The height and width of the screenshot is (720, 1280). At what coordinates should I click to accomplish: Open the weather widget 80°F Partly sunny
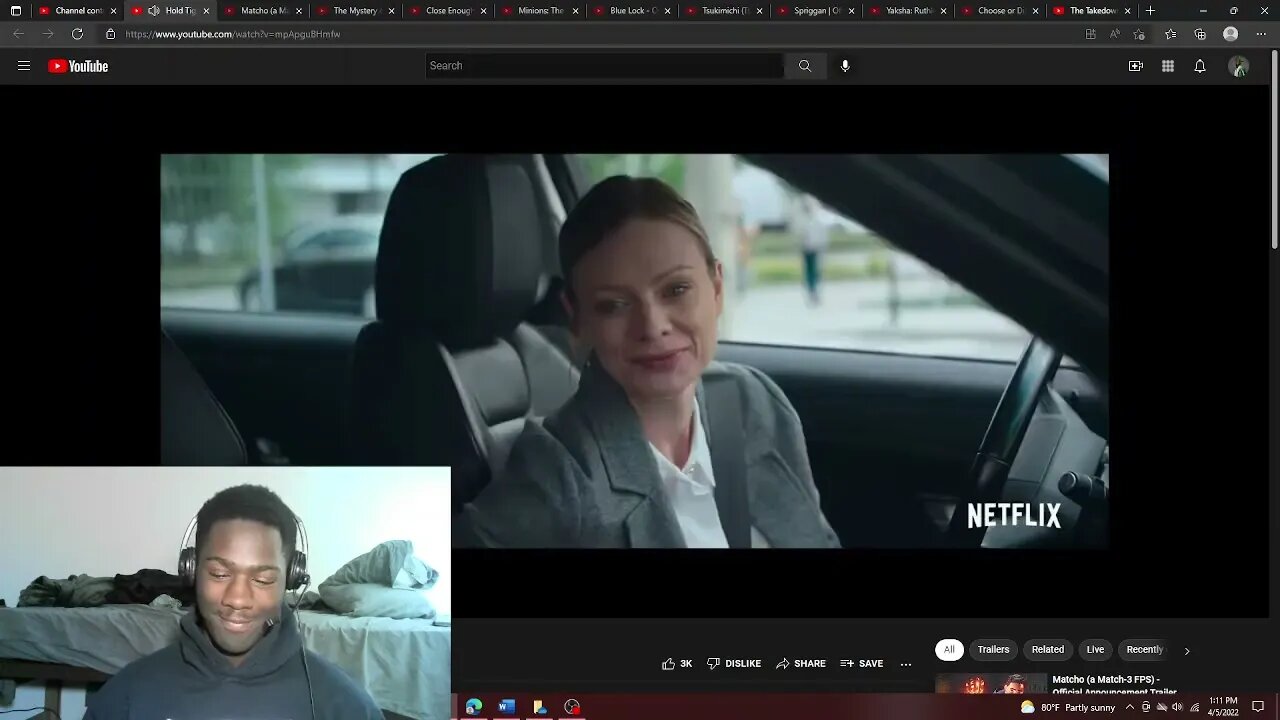pyautogui.click(x=1067, y=707)
